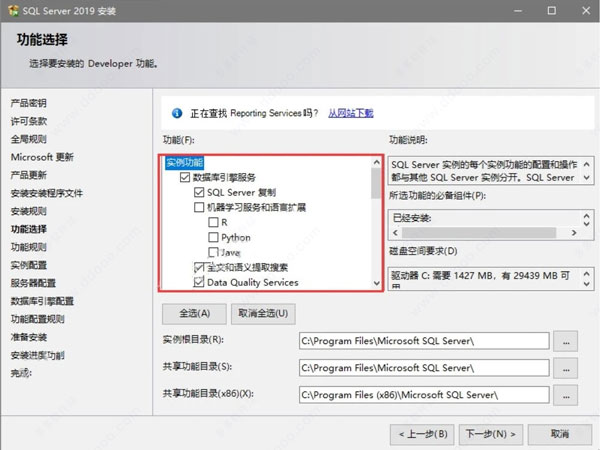Image resolution: width=600 pixels, height=450 pixels.
Task: Tick the Java checkbox
Action: pos(213,252)
